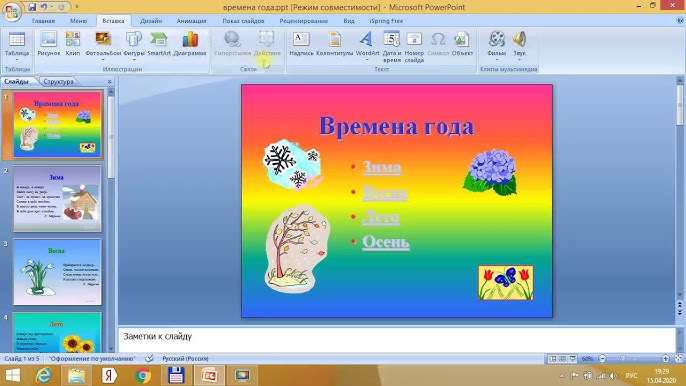Insert a SmartArt graphic
This screenshot has width=686, height=386.
click(159, 44)
